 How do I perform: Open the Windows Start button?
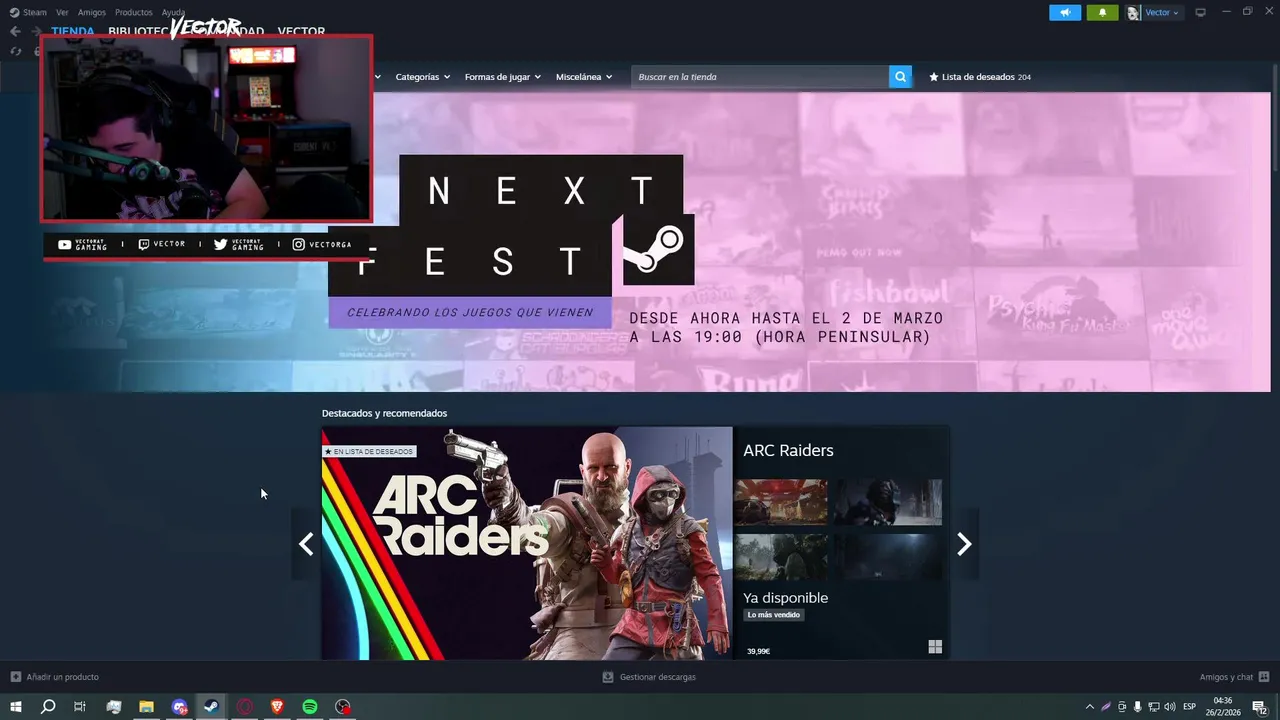(16, 707)
